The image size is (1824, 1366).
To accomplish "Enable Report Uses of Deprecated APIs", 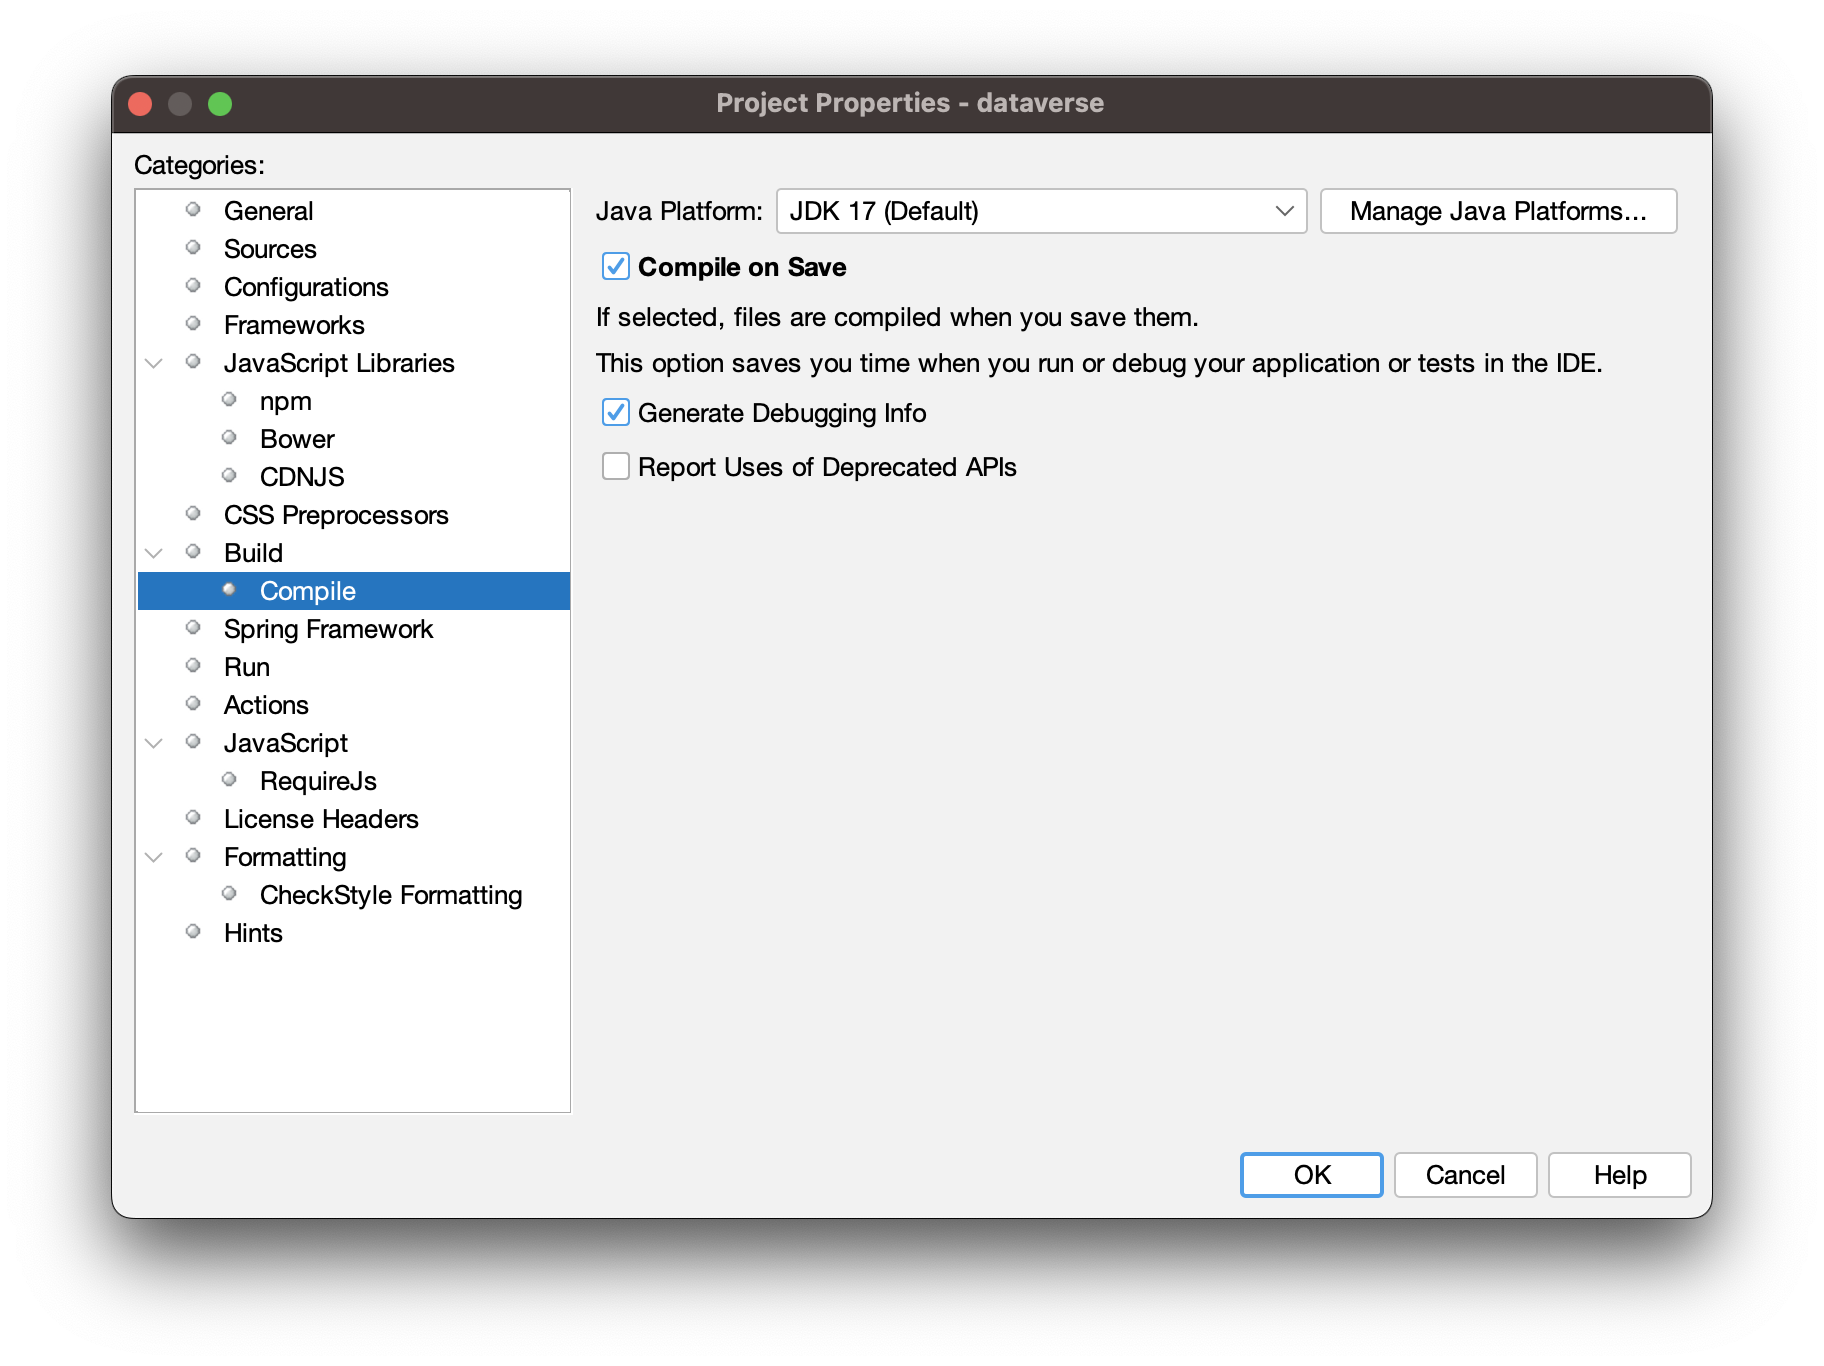I will click(616, 467).
